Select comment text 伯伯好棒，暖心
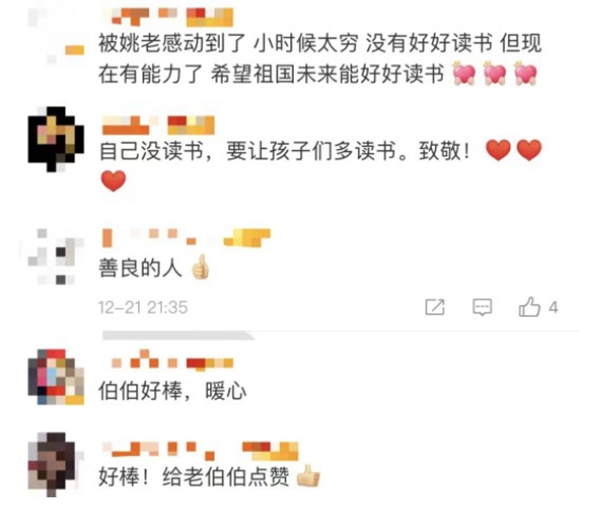 (172, 391)
